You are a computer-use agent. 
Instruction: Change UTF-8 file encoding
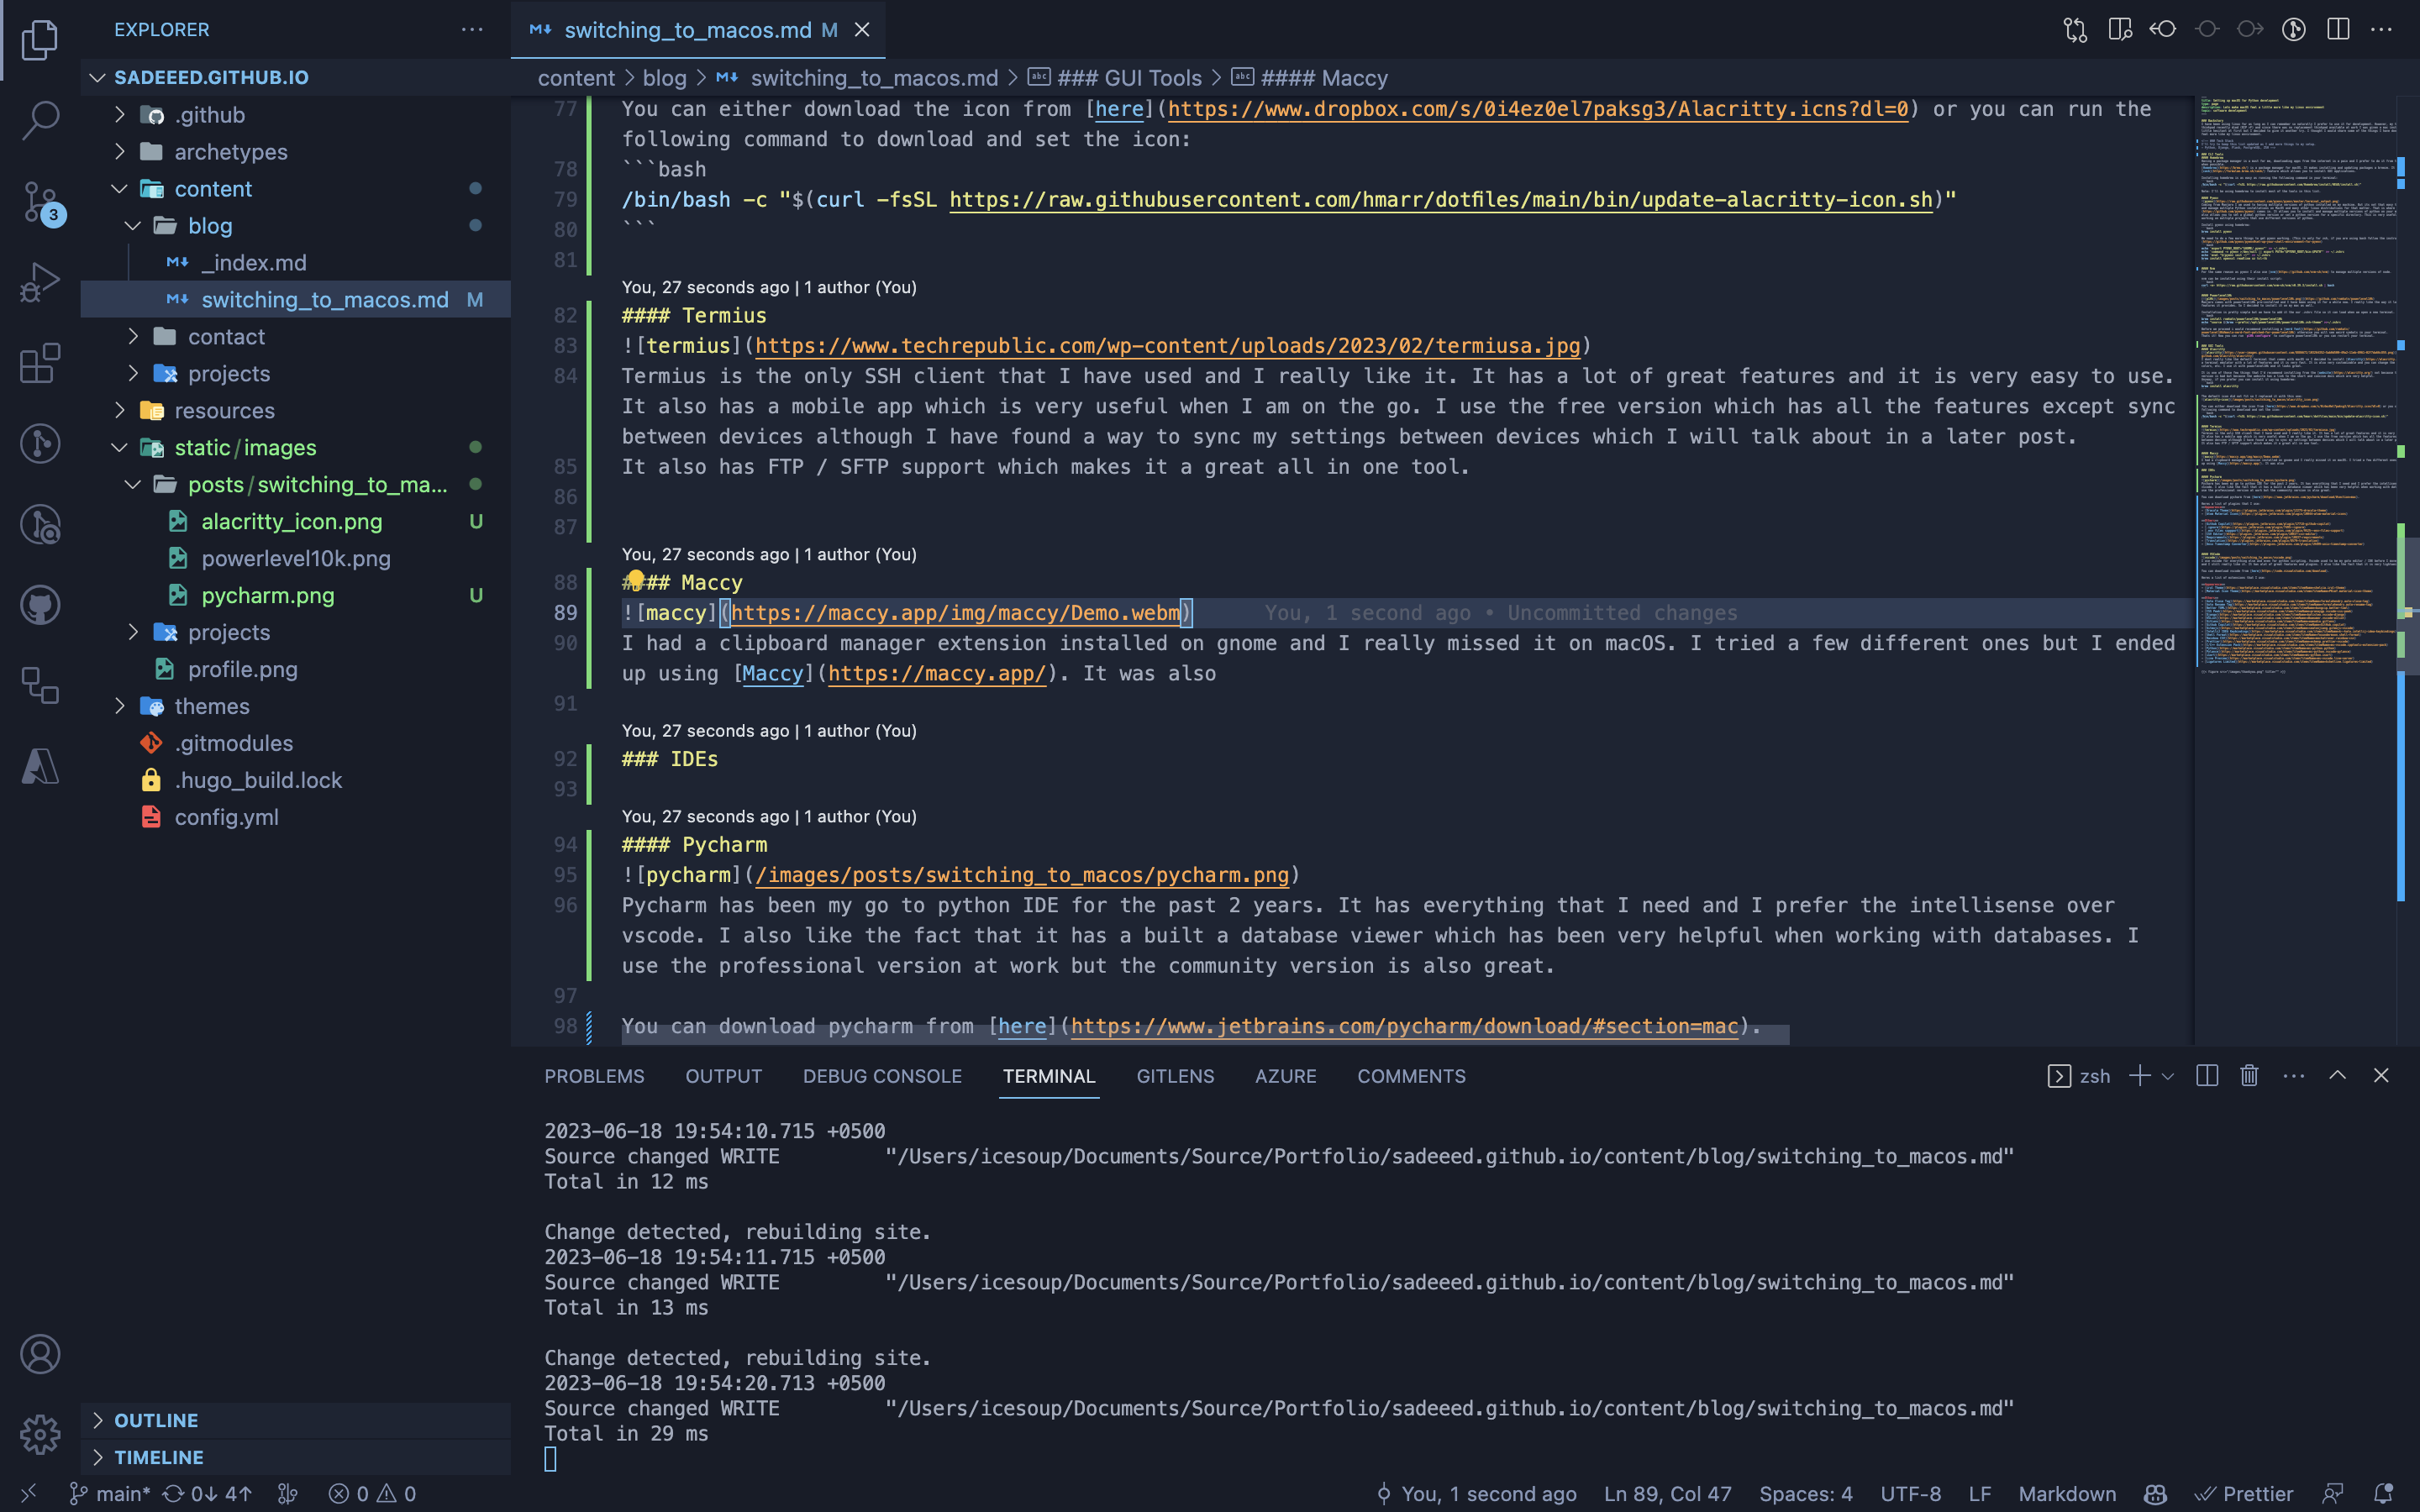point(1910,1494)
